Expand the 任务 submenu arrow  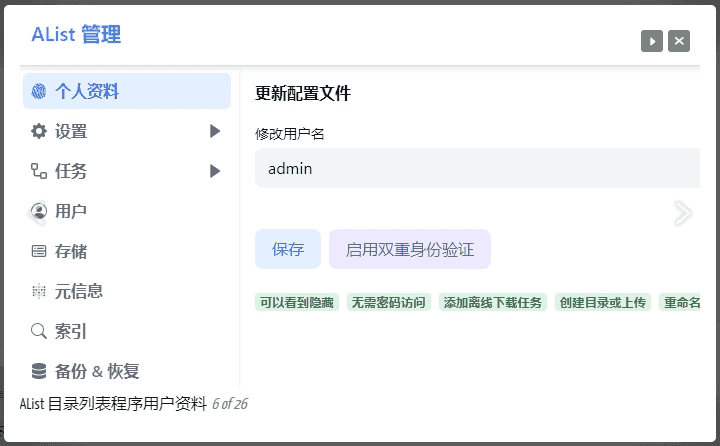[215, 171]
